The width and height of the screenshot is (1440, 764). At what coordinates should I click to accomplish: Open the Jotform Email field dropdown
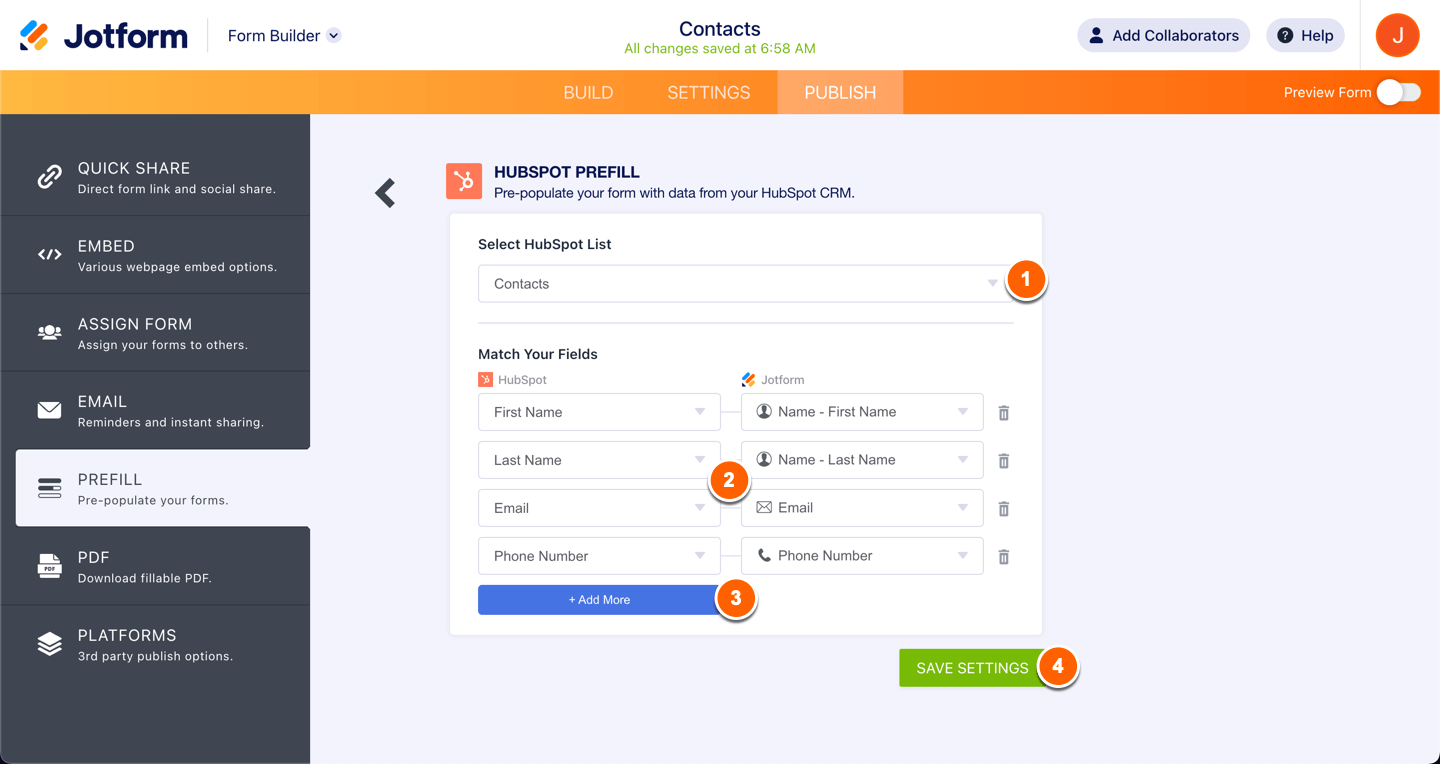tap(861, 508)
